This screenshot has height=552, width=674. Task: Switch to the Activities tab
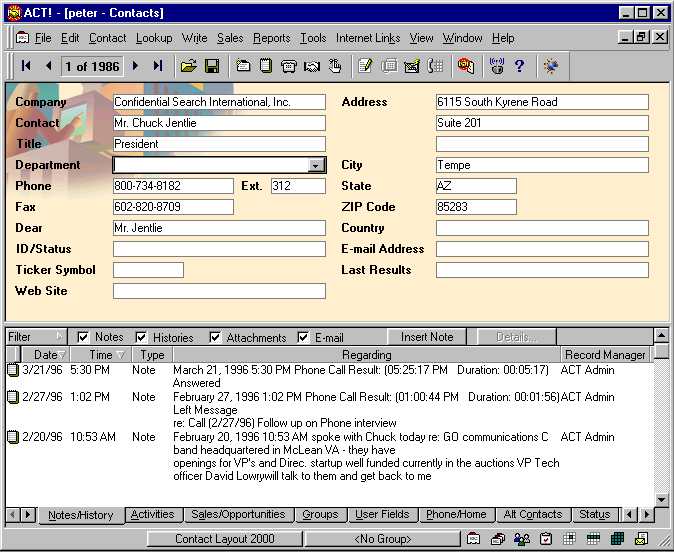tap(153, 514)
